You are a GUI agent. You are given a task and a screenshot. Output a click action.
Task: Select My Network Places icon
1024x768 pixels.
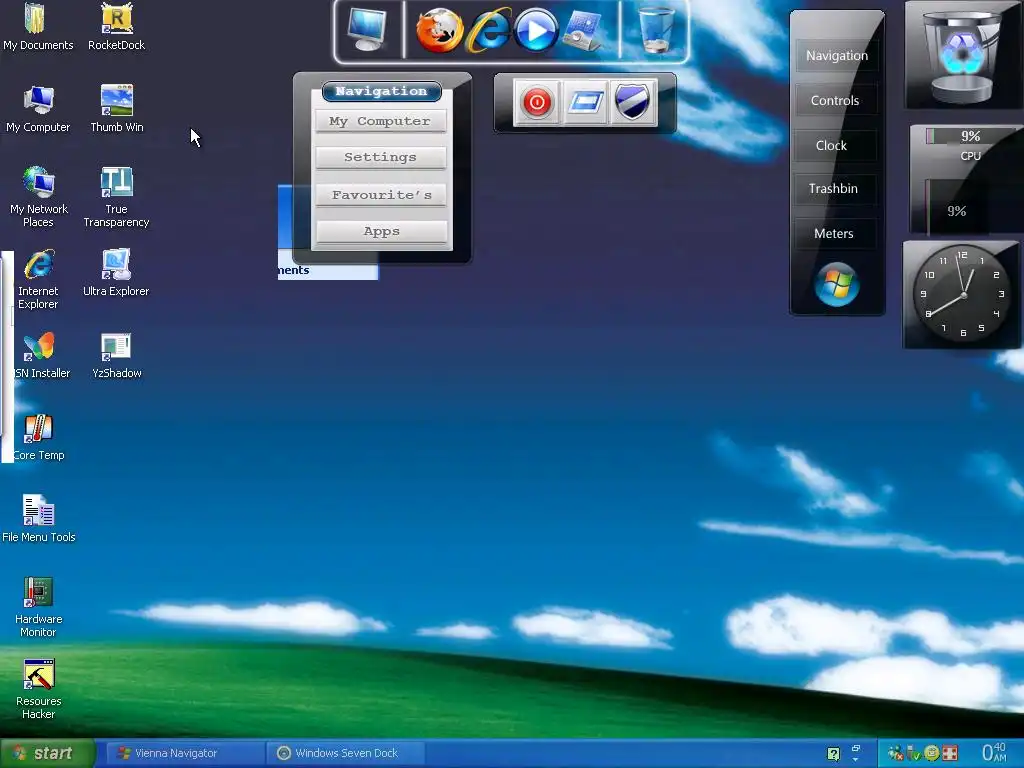tap(39, 197)
